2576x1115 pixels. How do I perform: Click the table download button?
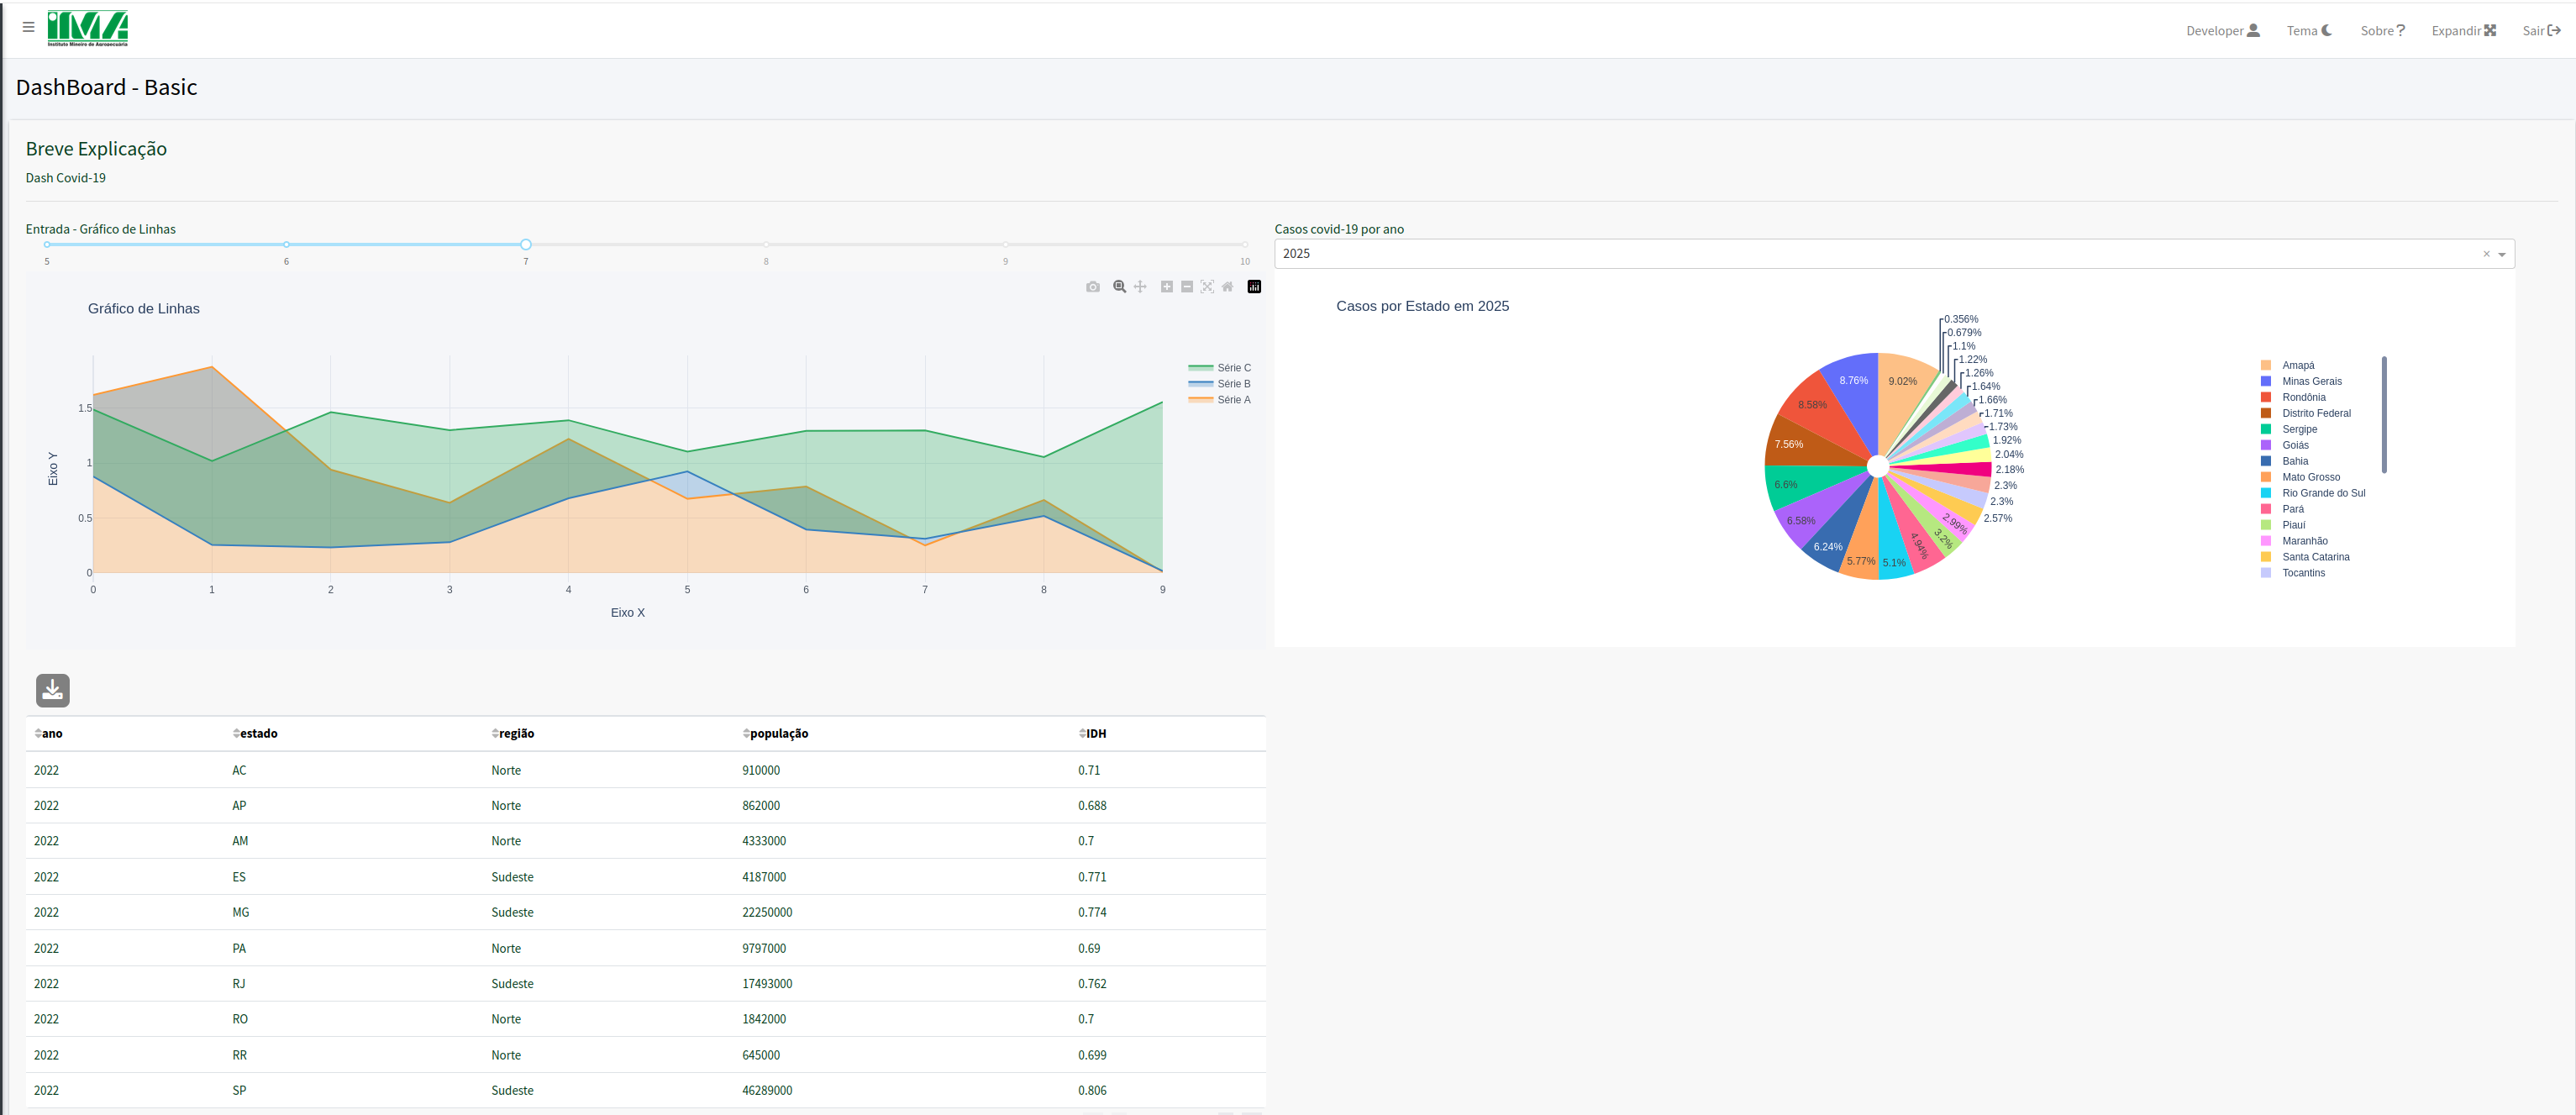[53, 690]
